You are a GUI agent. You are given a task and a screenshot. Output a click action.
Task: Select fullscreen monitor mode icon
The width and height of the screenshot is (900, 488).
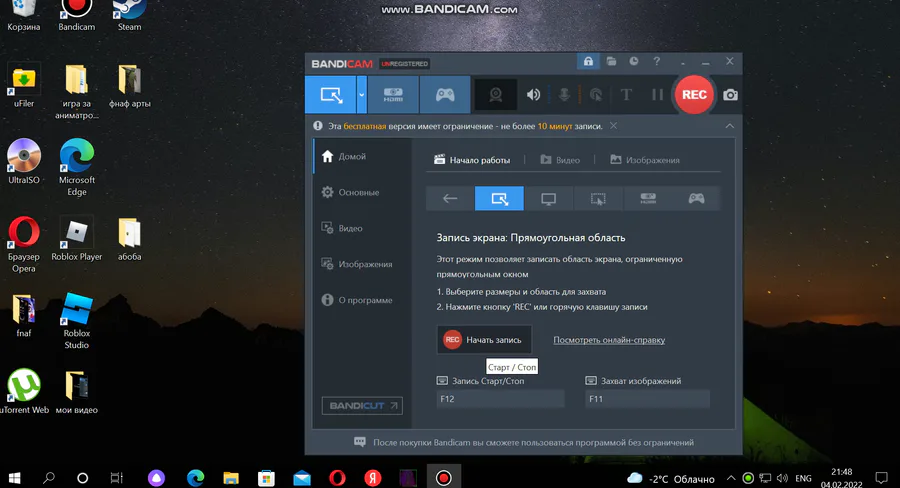[x=549, y=199]
